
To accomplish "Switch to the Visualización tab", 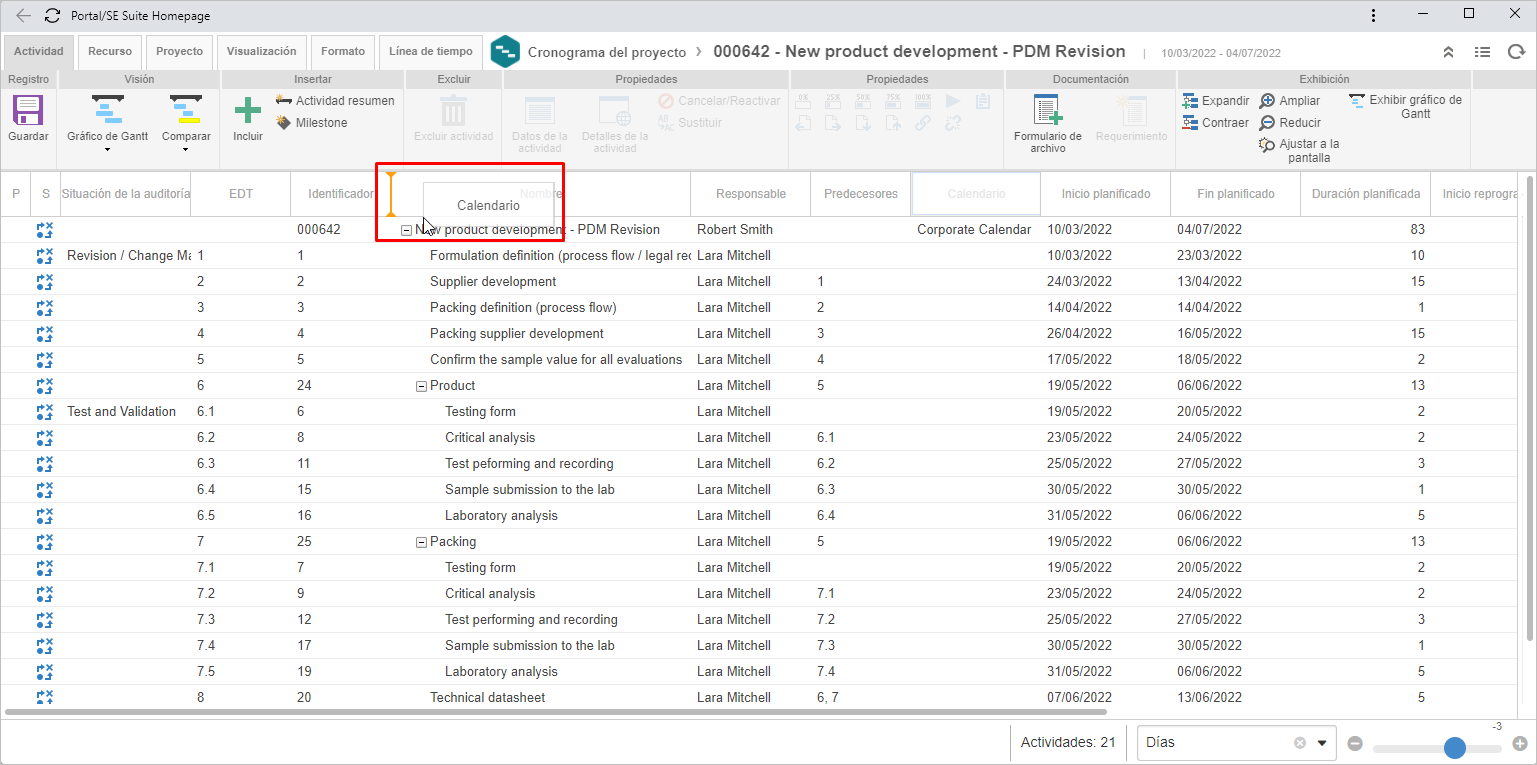I will (262, 51).
